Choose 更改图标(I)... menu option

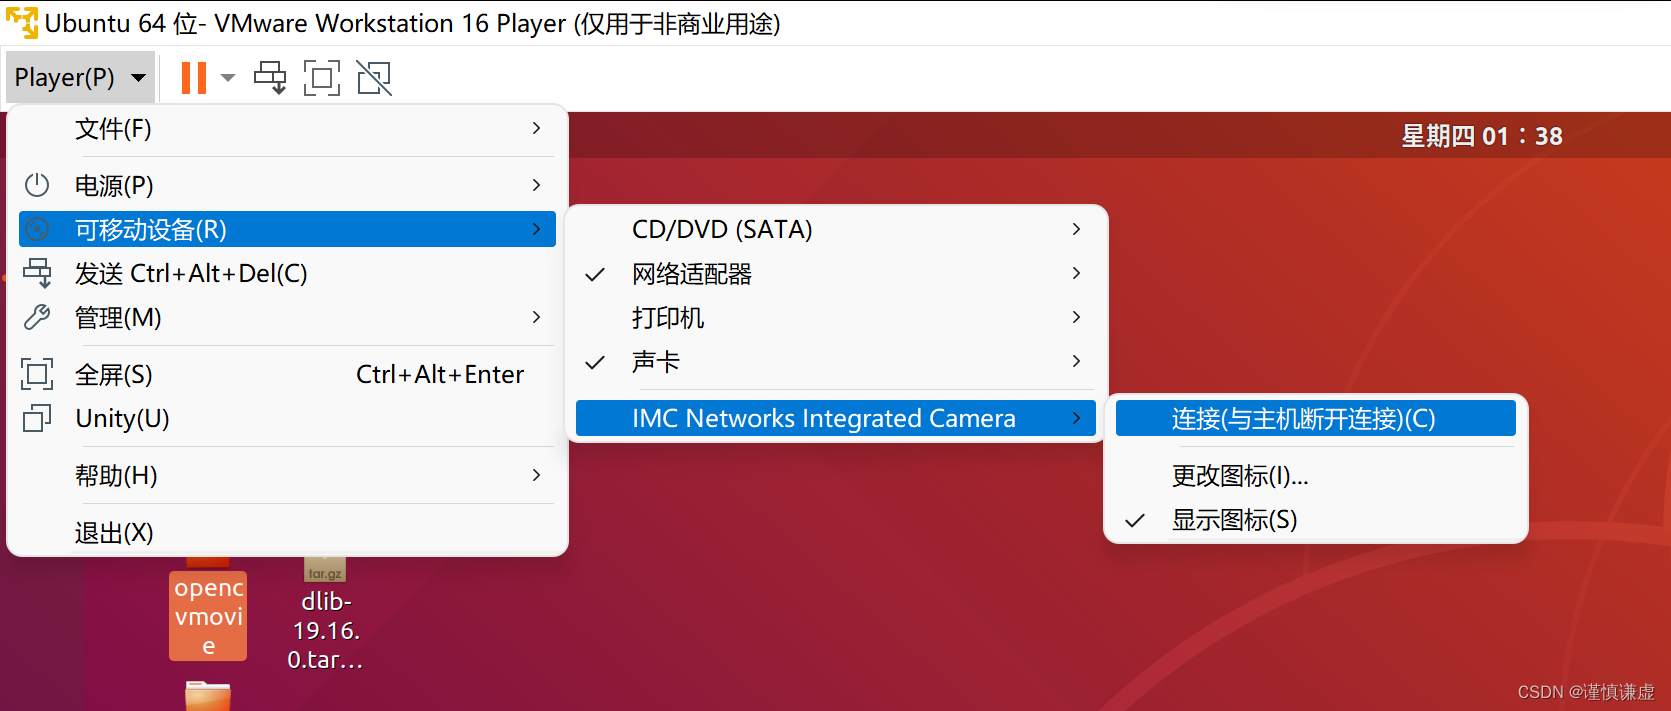click(1316, 475)
